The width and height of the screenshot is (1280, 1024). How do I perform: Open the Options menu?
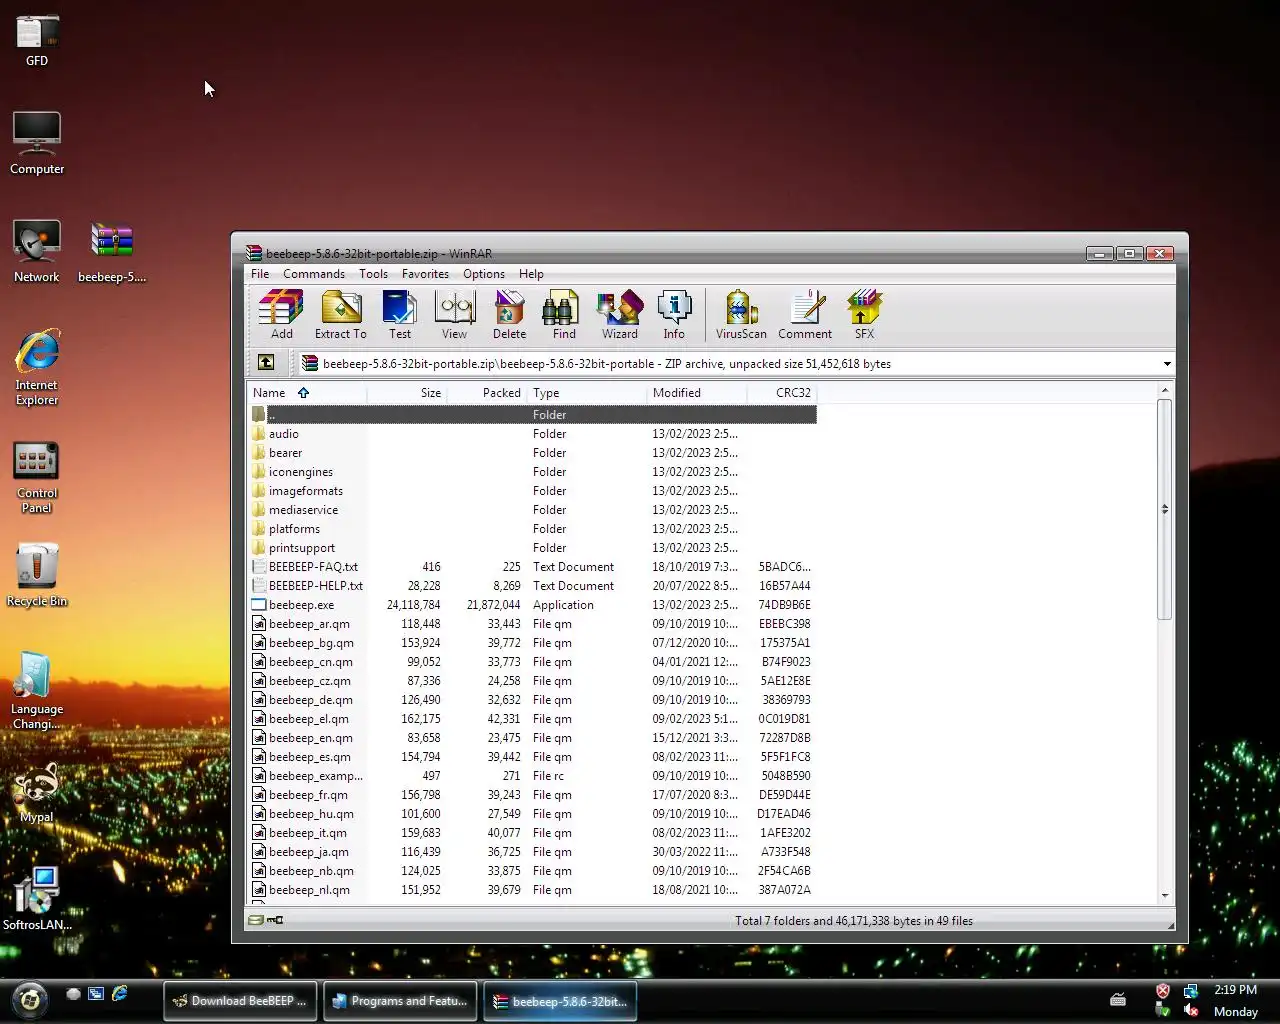(x=484, y=273)
